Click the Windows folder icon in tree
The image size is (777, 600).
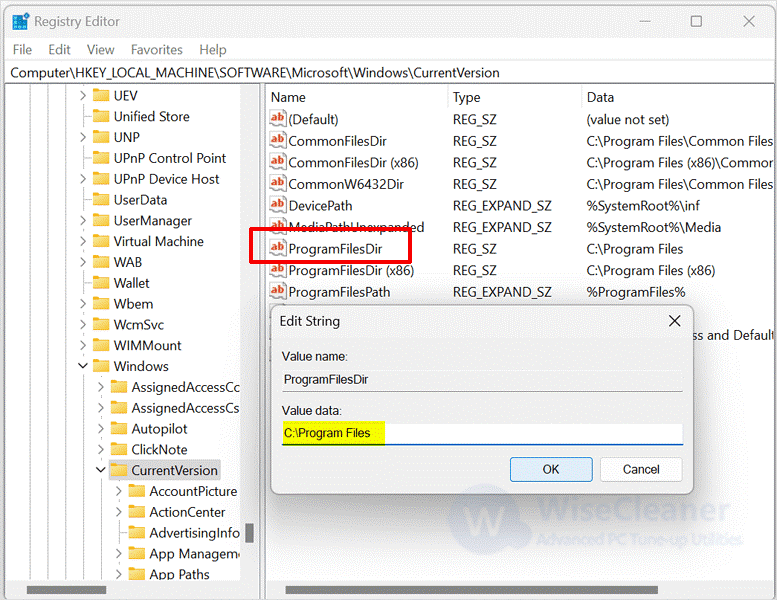101,366
